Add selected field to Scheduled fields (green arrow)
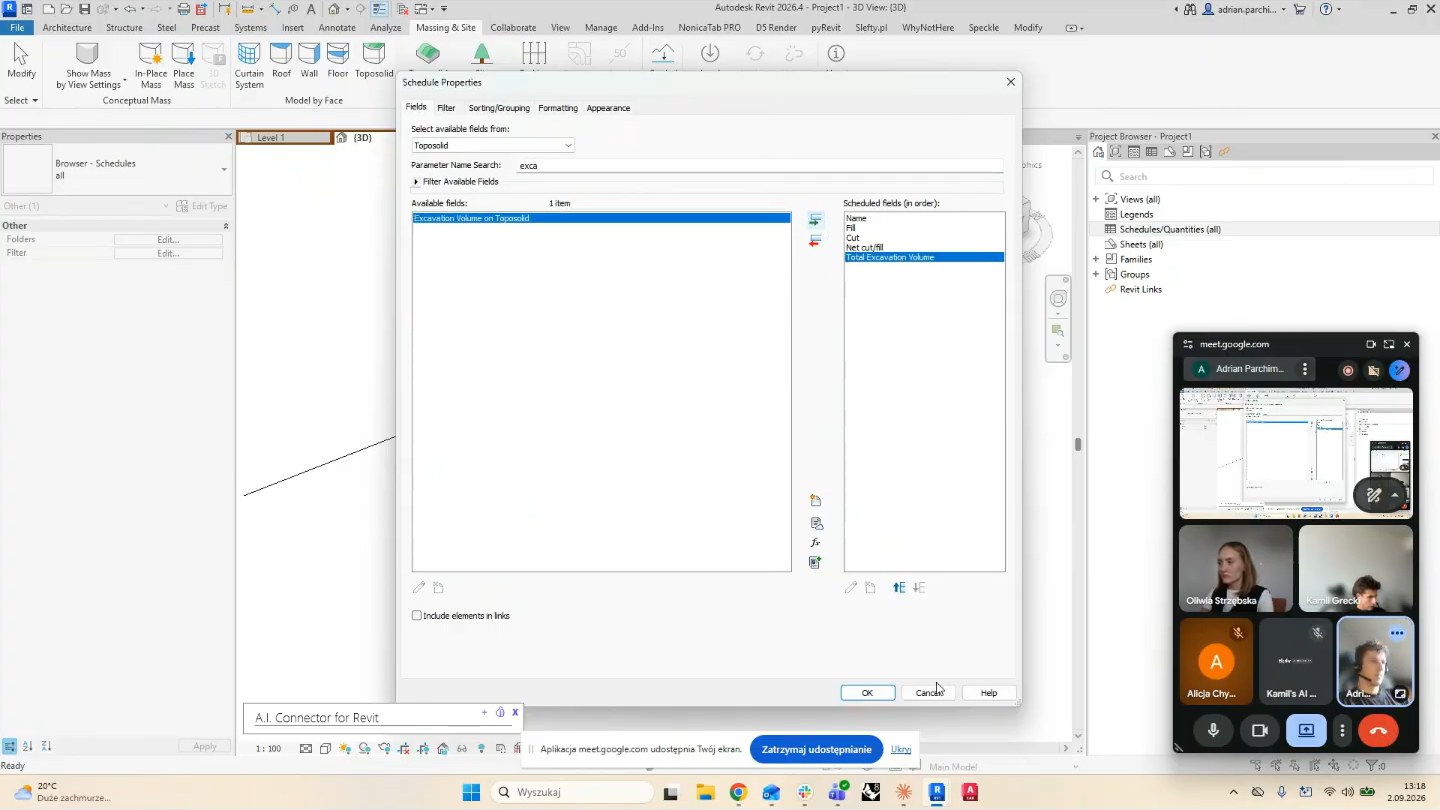This screenshot has width=1440, height=810. [815, 220]
